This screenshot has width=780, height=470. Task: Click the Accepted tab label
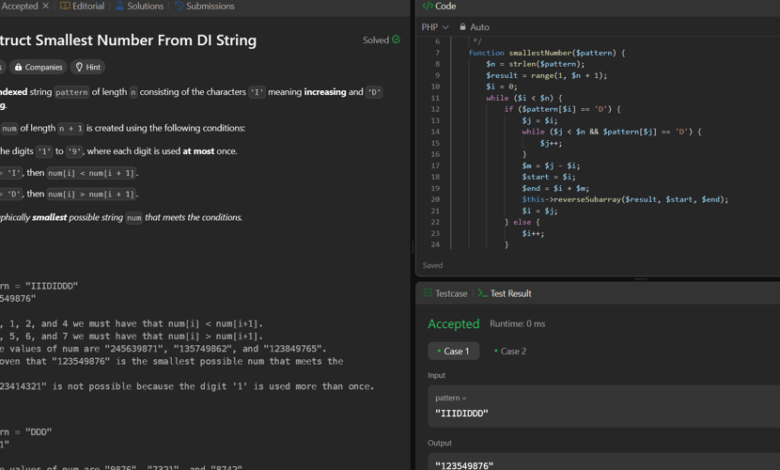point(19,6)
